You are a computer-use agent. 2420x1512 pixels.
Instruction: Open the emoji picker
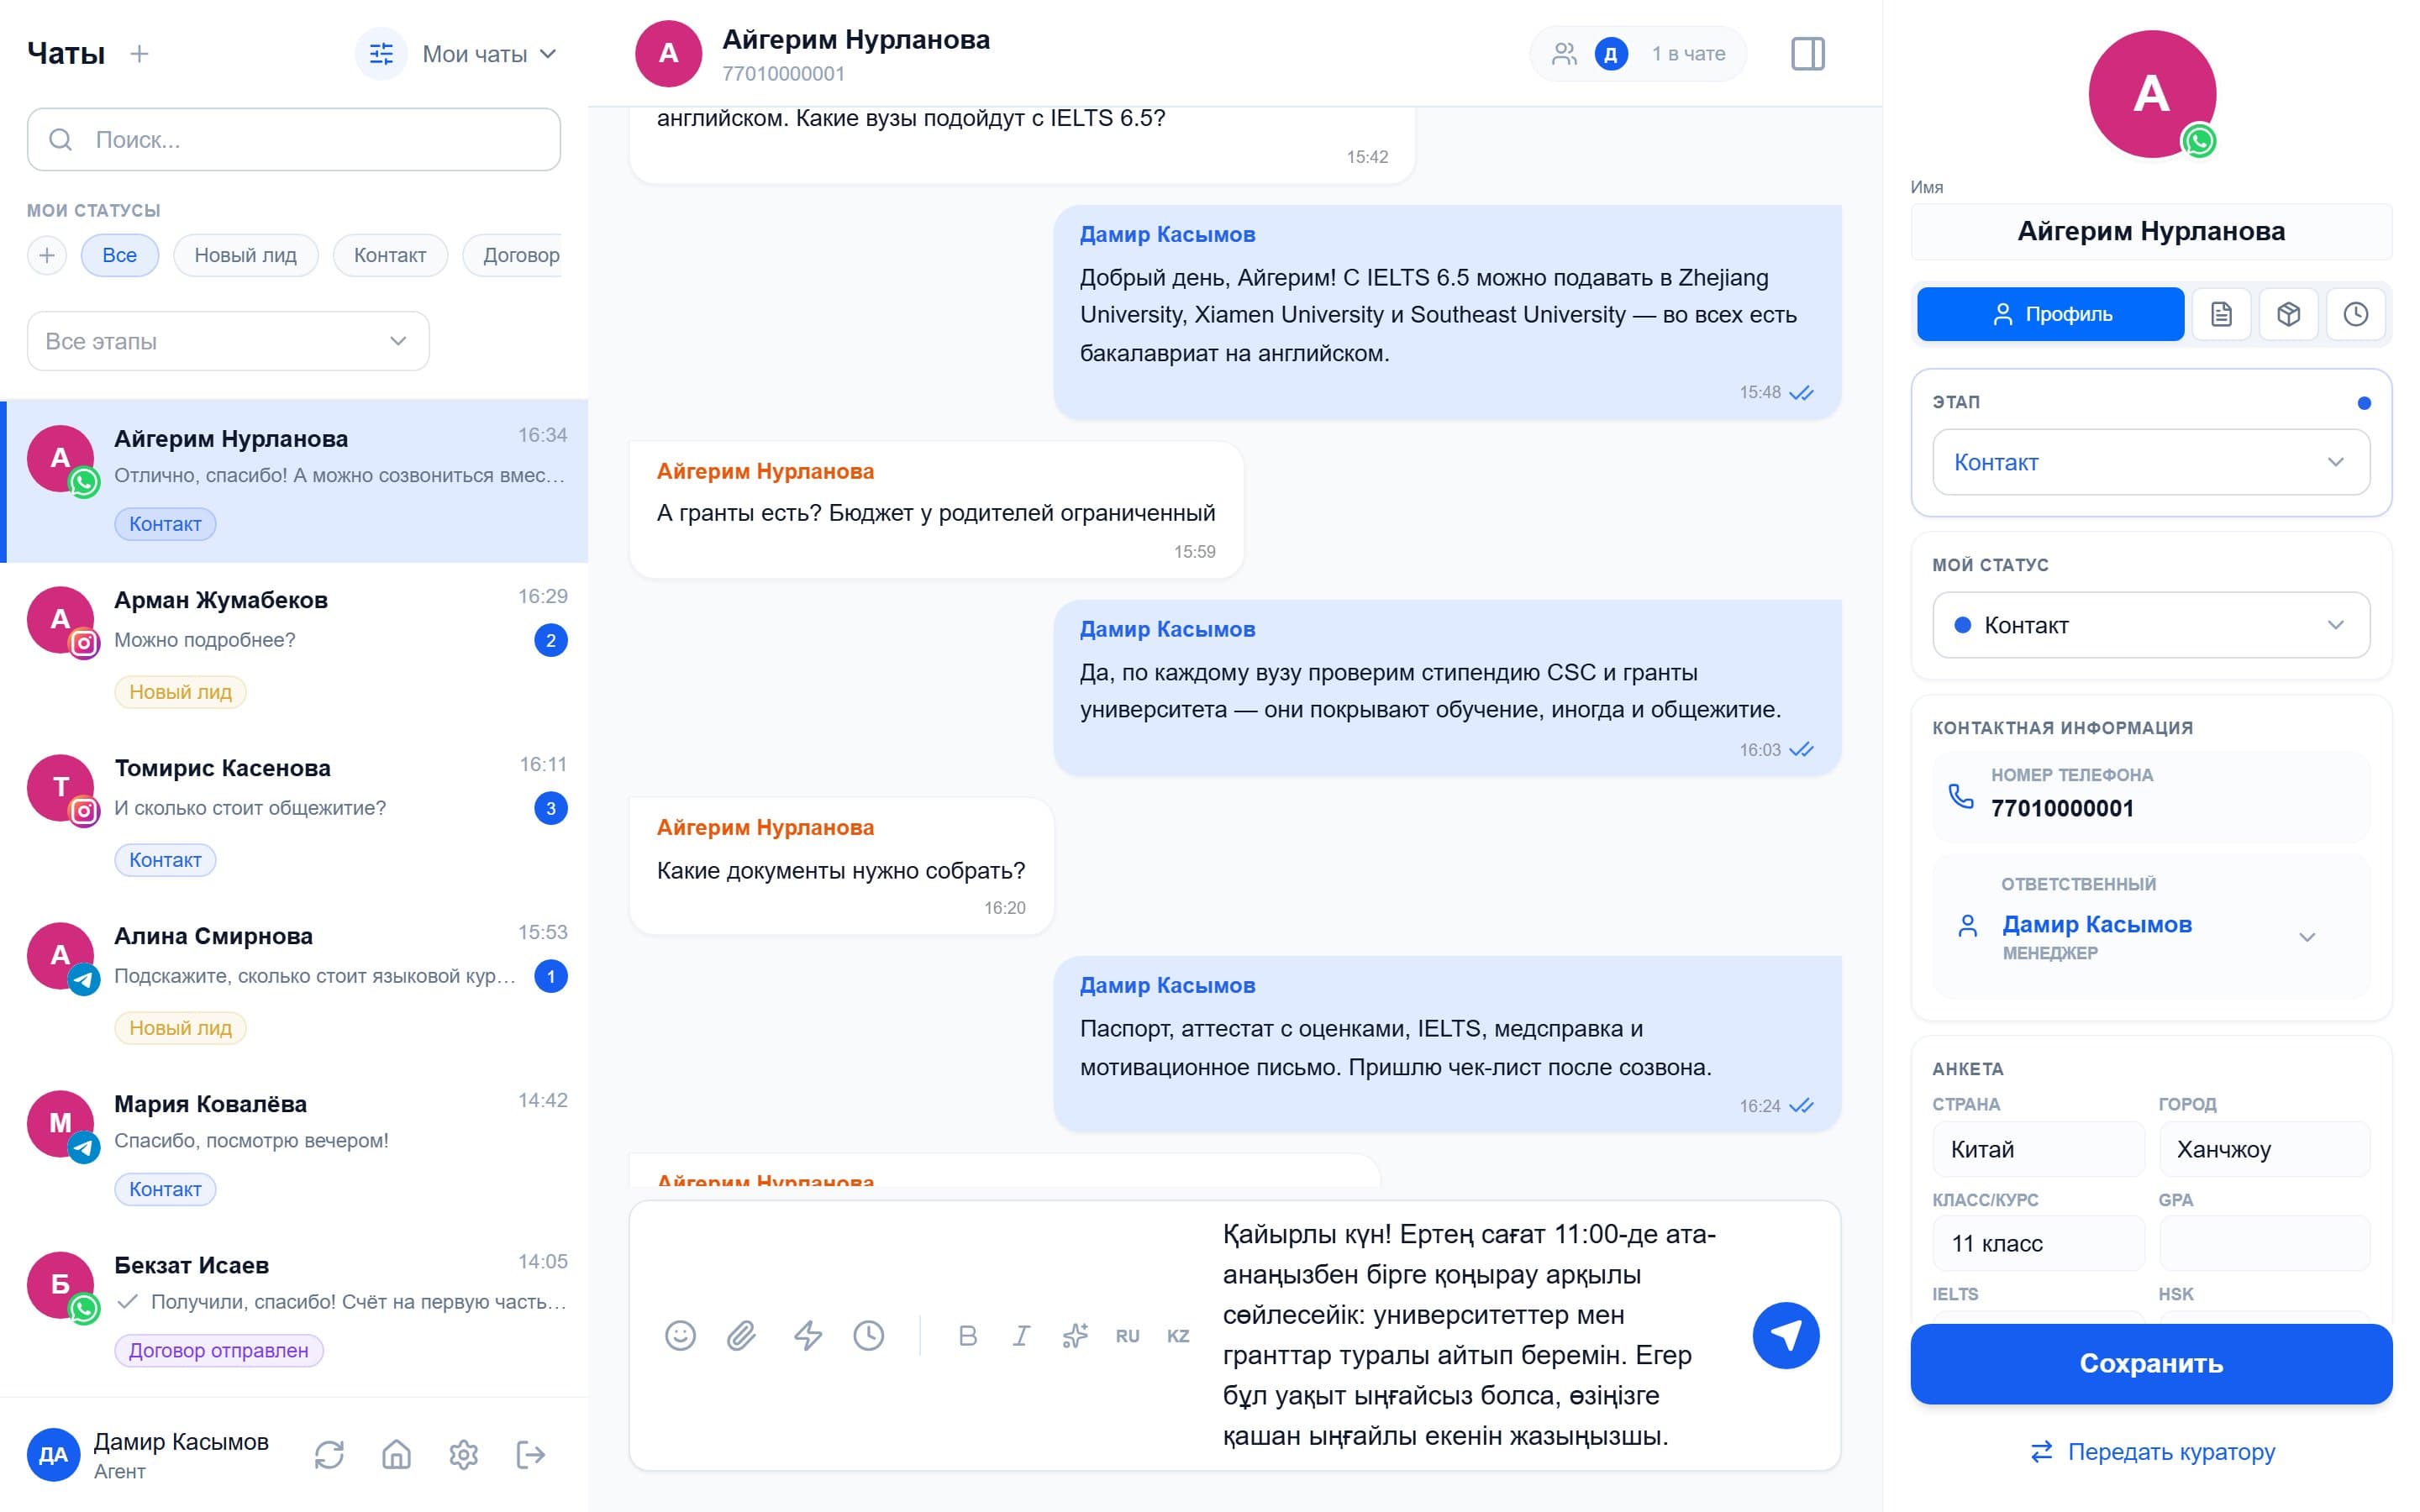click(x=680, y=1335)
